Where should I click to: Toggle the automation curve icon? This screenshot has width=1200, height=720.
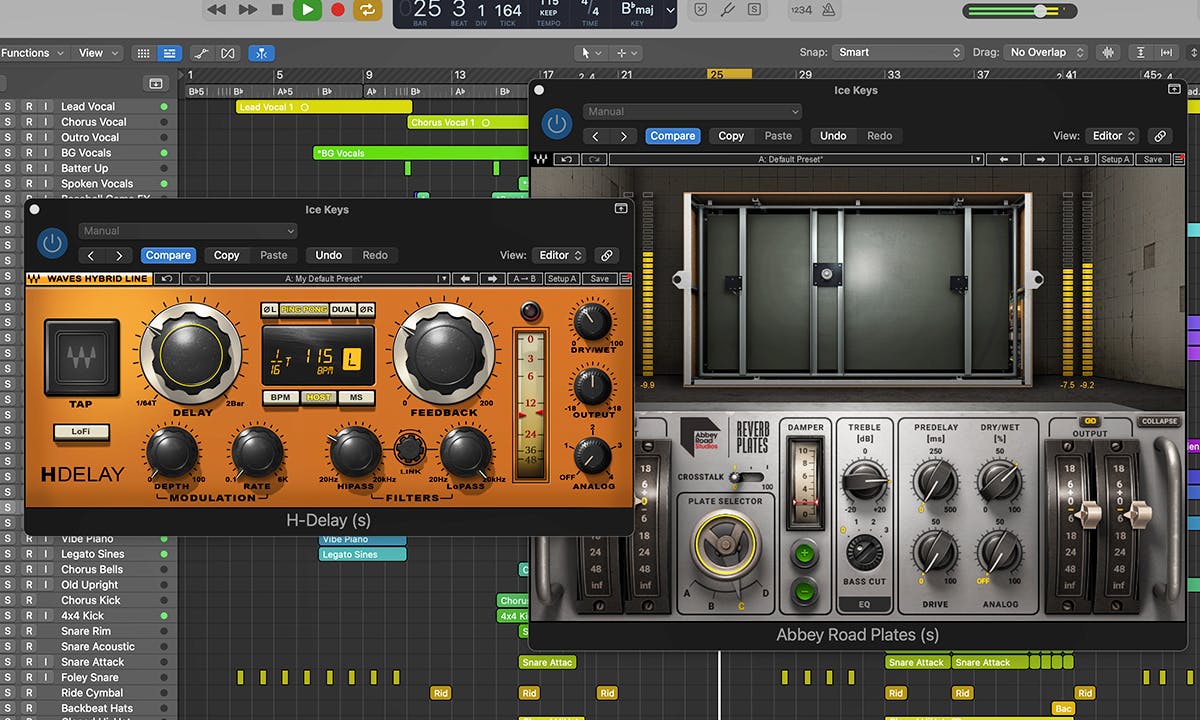click(203, 53)
